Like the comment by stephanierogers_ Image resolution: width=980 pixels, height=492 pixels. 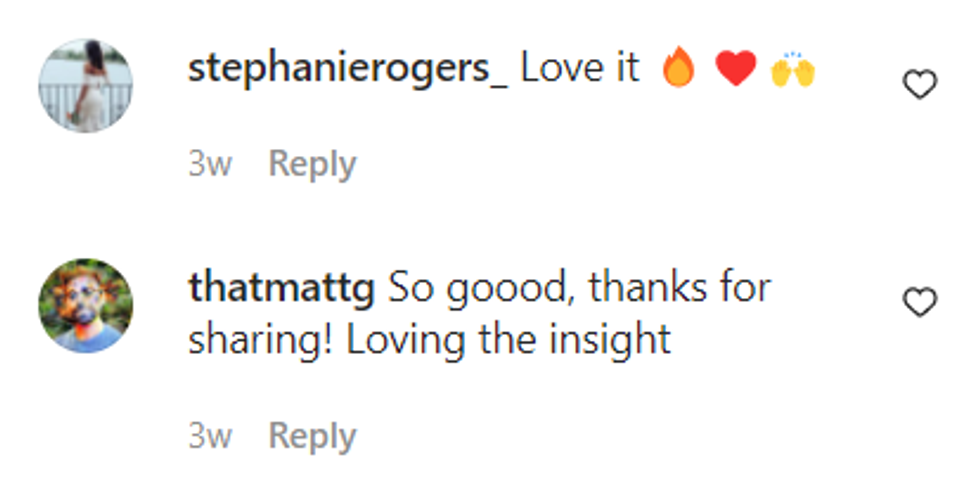click(x=919, y=86)
